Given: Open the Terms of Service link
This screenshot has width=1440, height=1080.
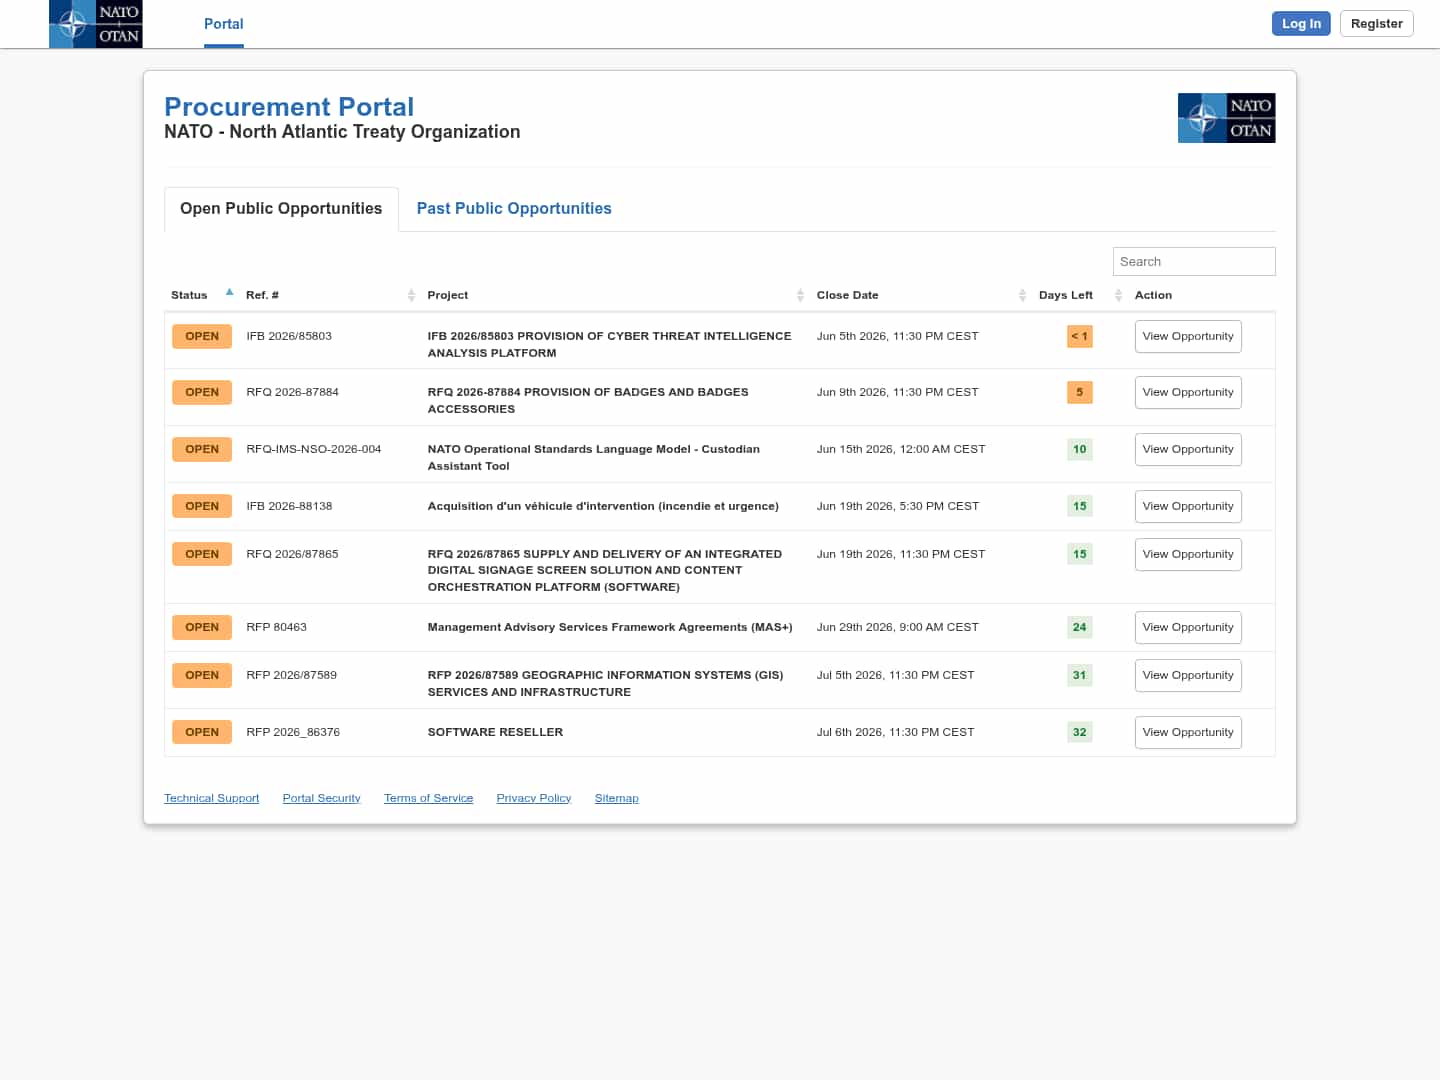Looking at the screenshot, I should (x=429, y=798).
